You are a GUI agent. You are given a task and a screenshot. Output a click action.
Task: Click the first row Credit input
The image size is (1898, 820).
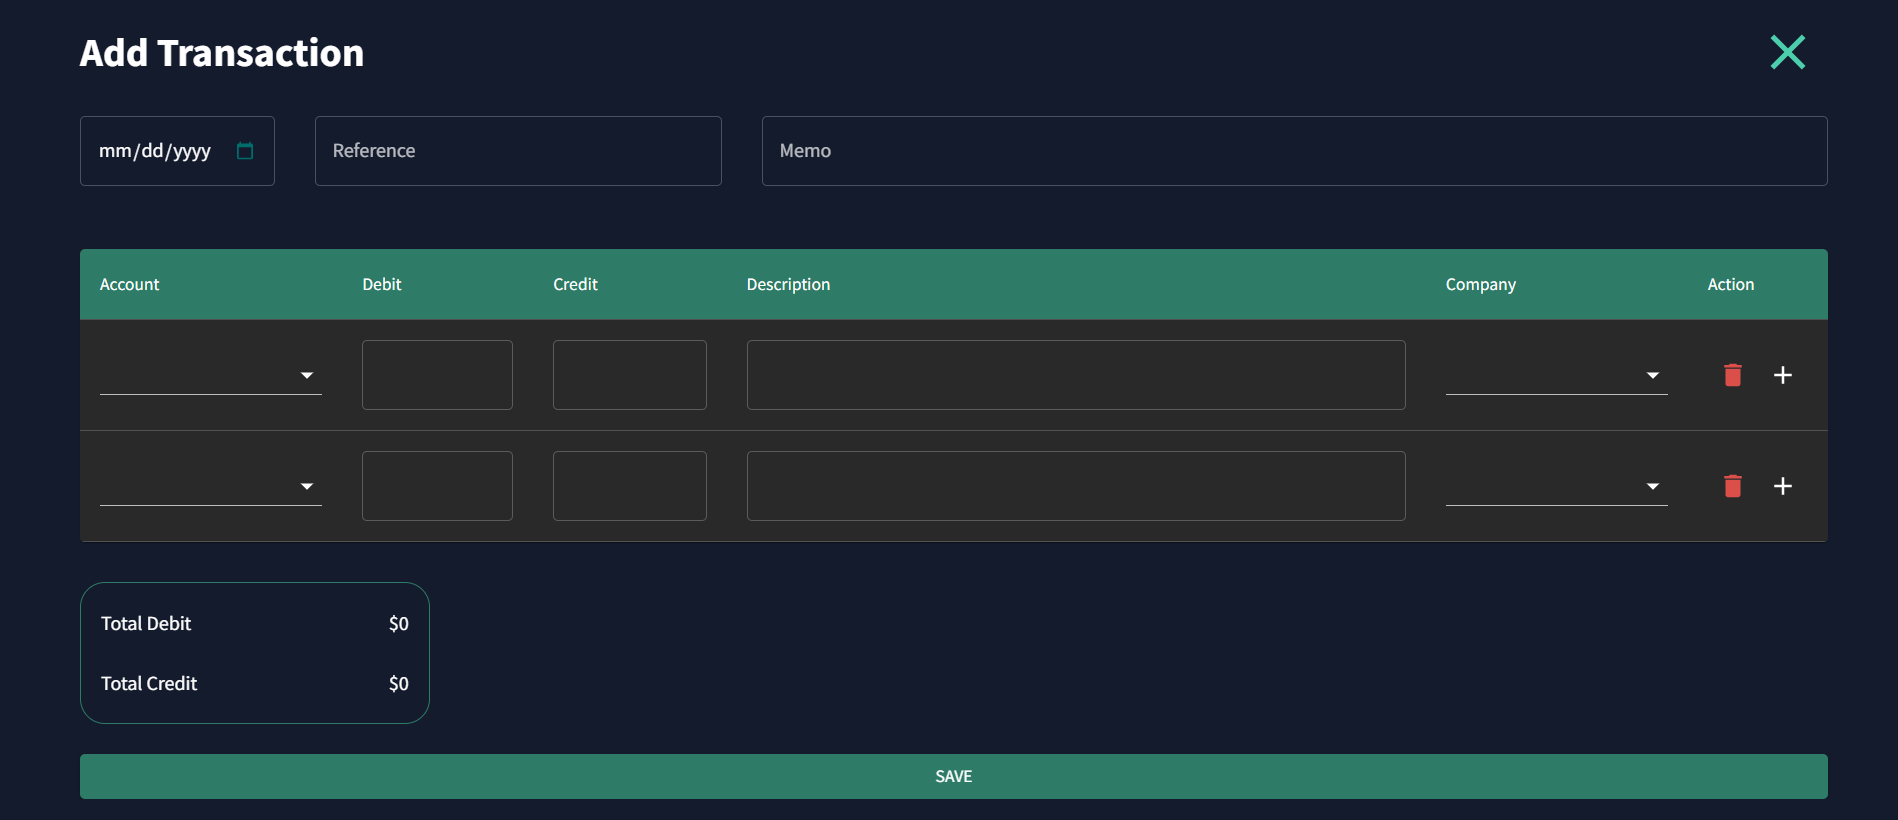[629, 375]
